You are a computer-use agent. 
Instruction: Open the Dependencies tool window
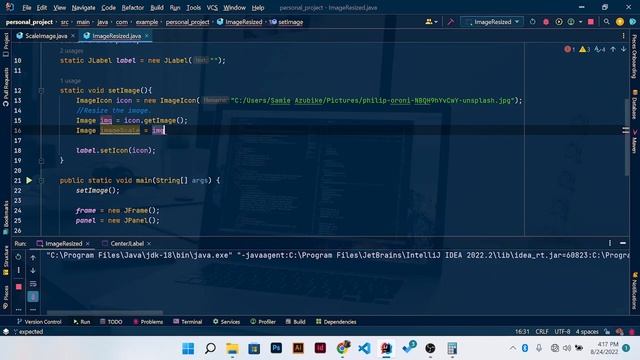pos(336,322)
